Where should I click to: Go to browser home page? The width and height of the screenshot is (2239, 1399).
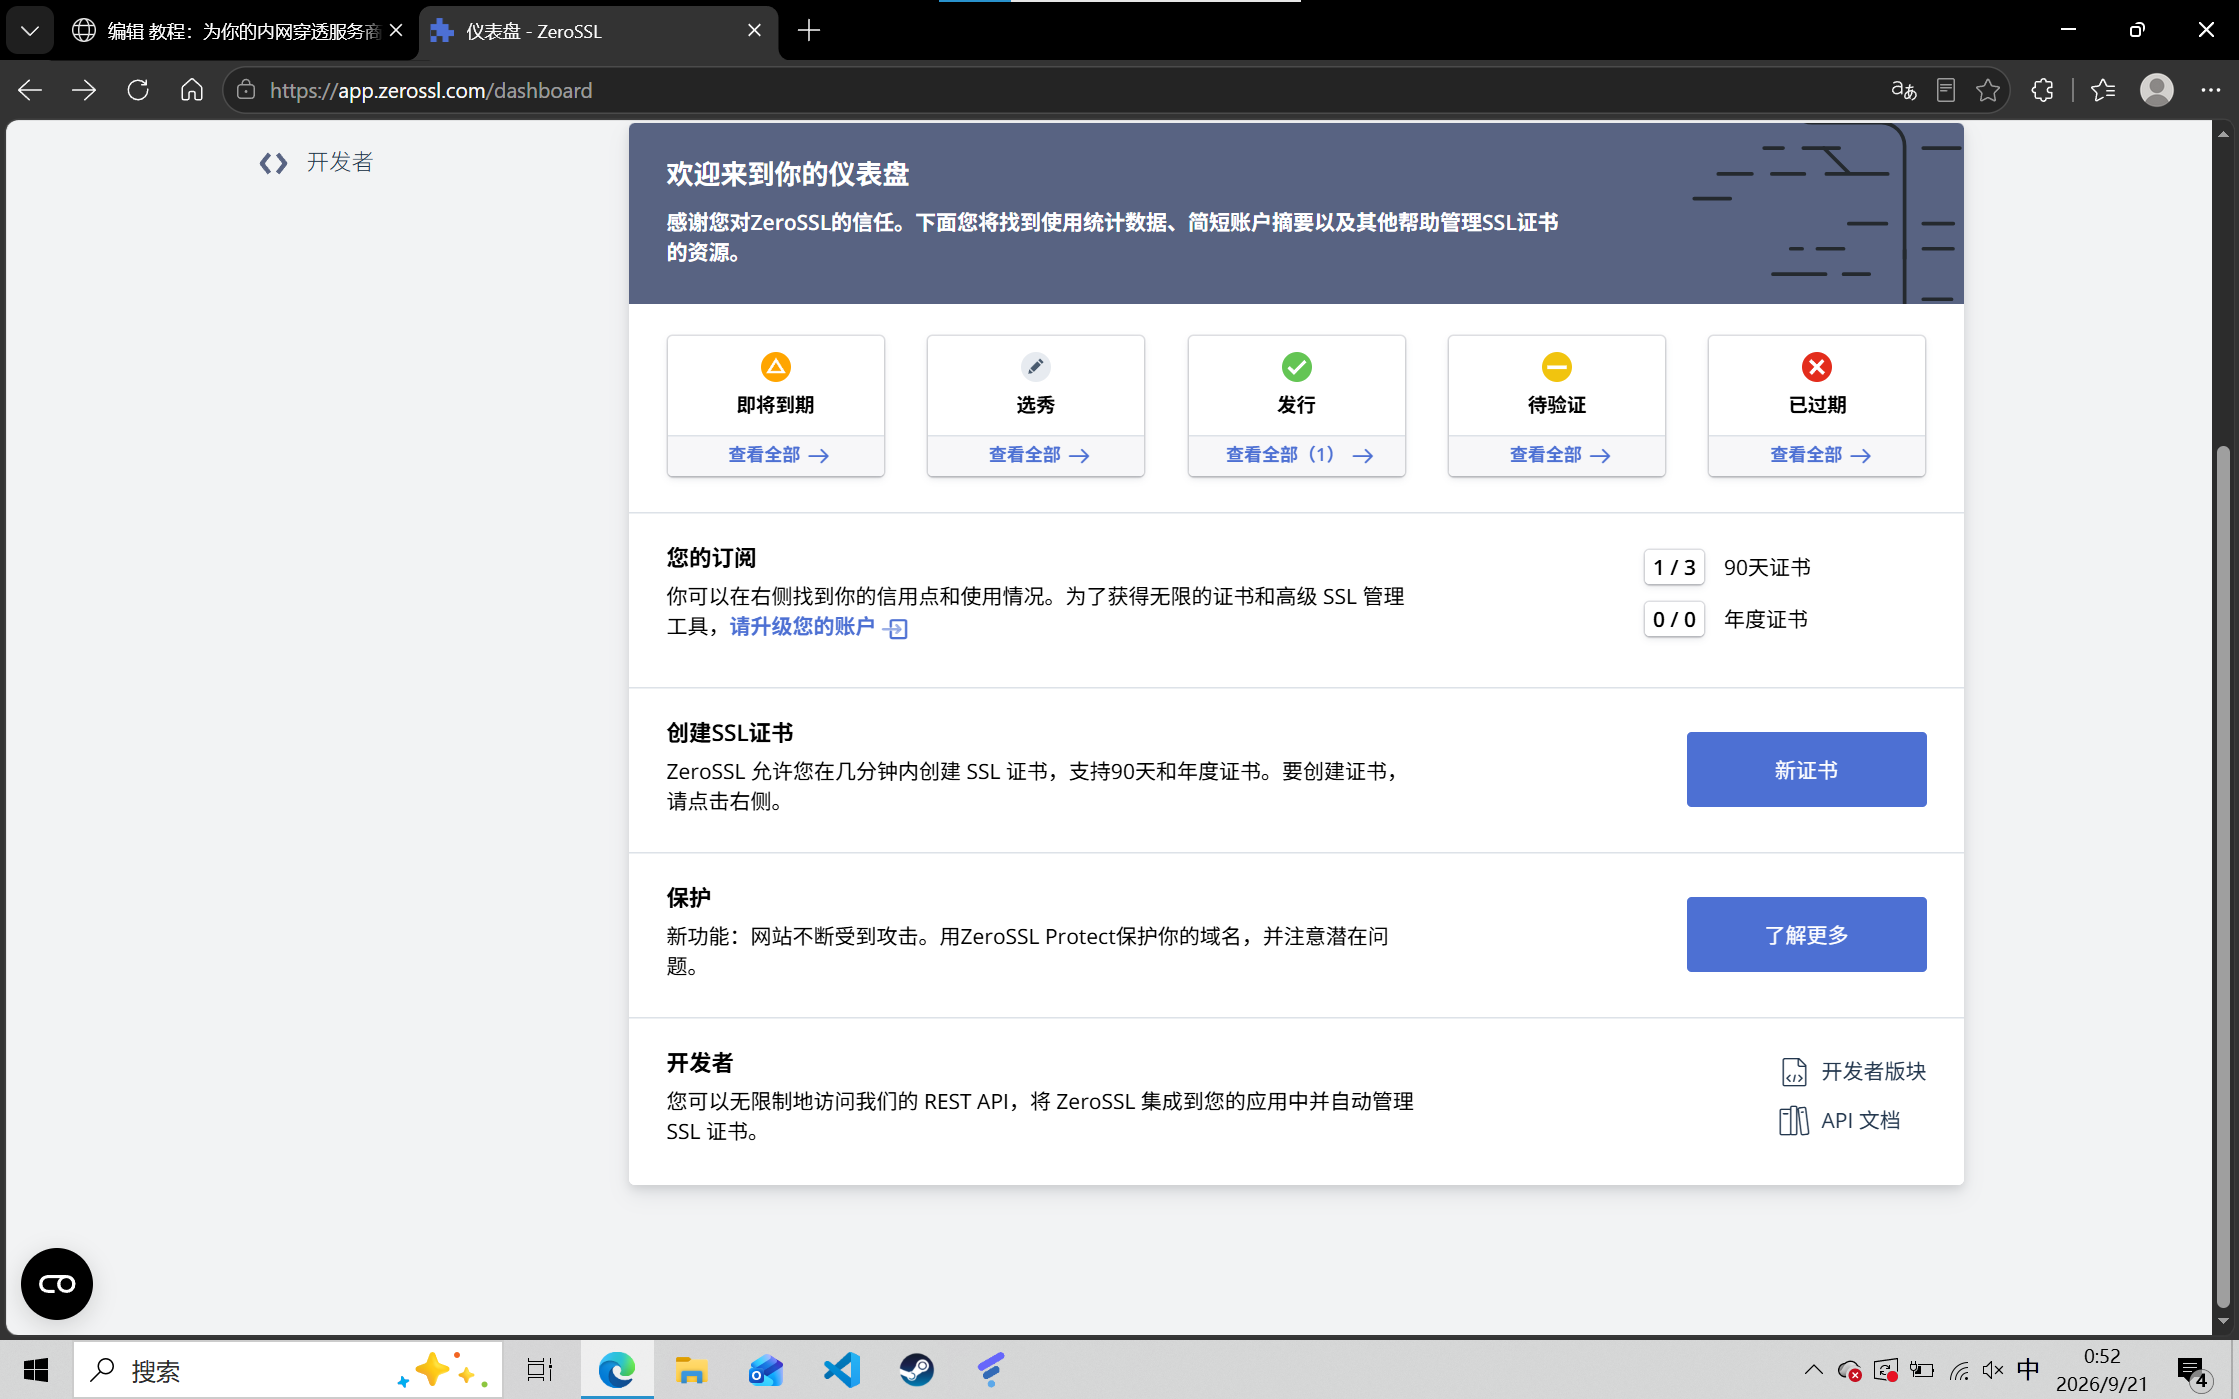(x=192, y=90)
